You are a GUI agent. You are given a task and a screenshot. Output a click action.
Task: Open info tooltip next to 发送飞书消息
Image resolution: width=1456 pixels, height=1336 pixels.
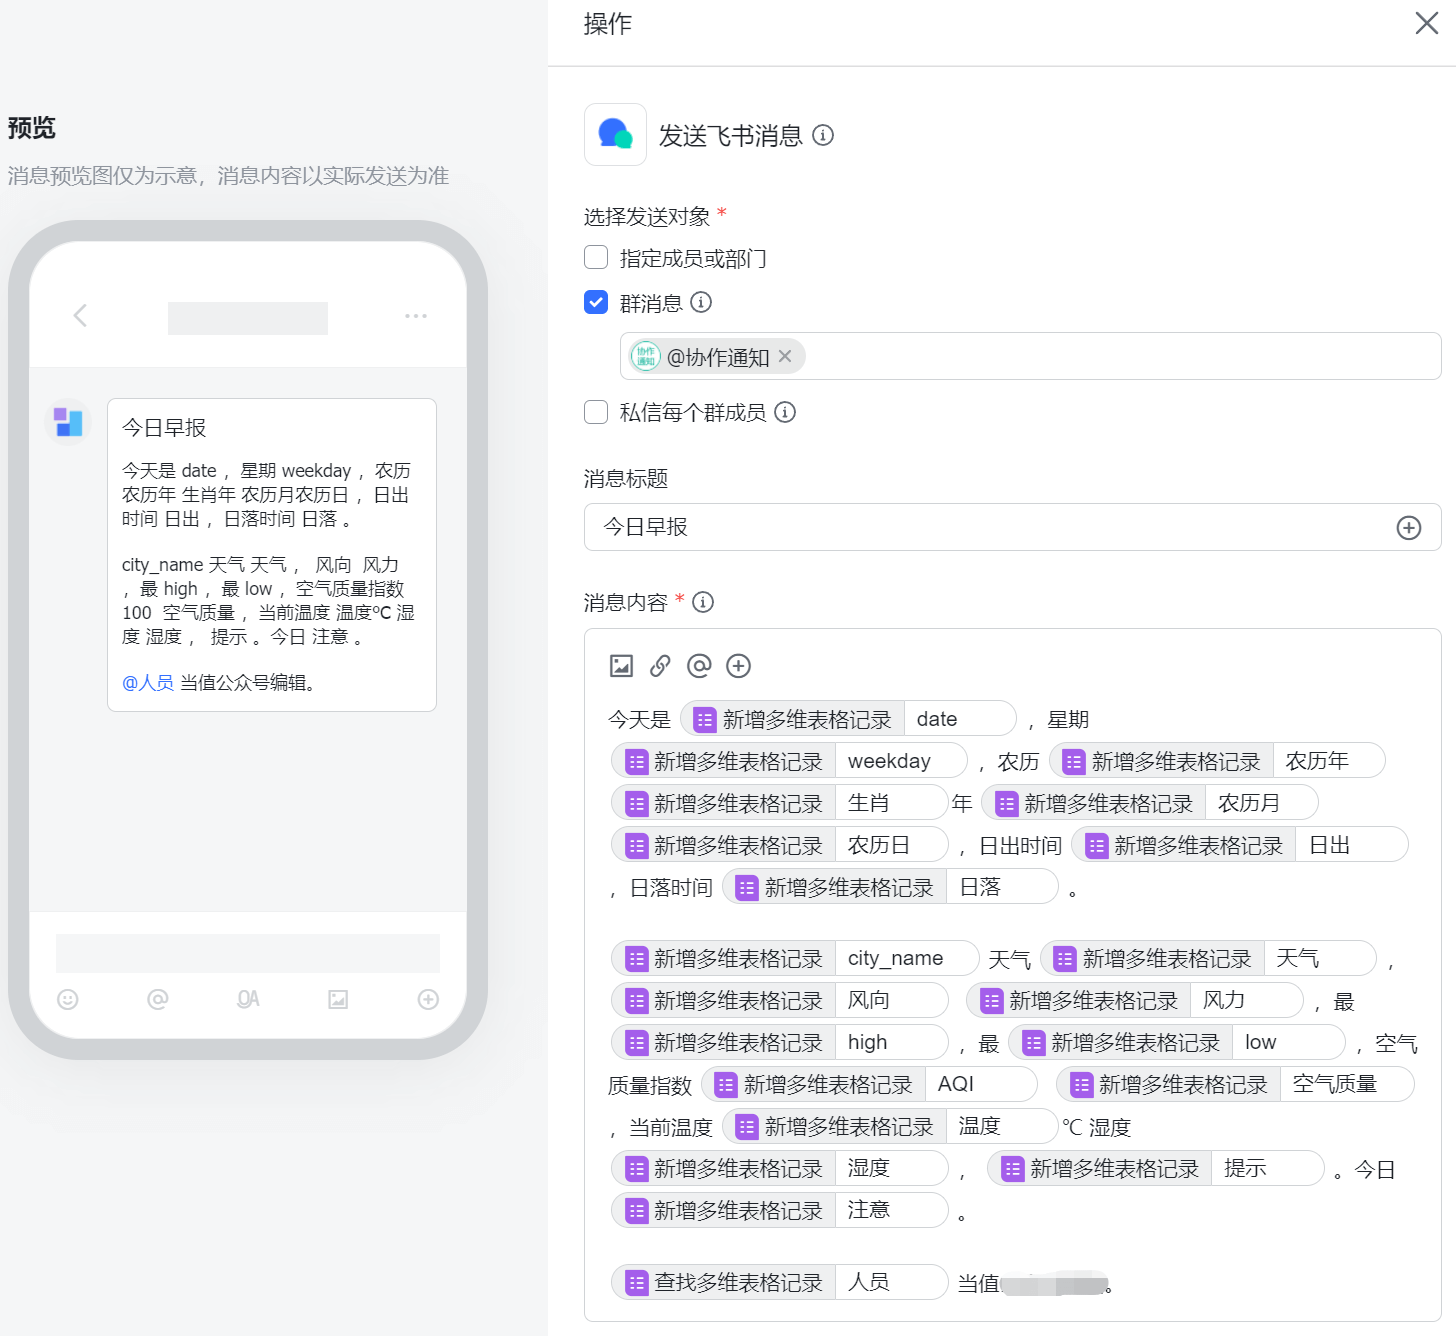click(824, 135)
